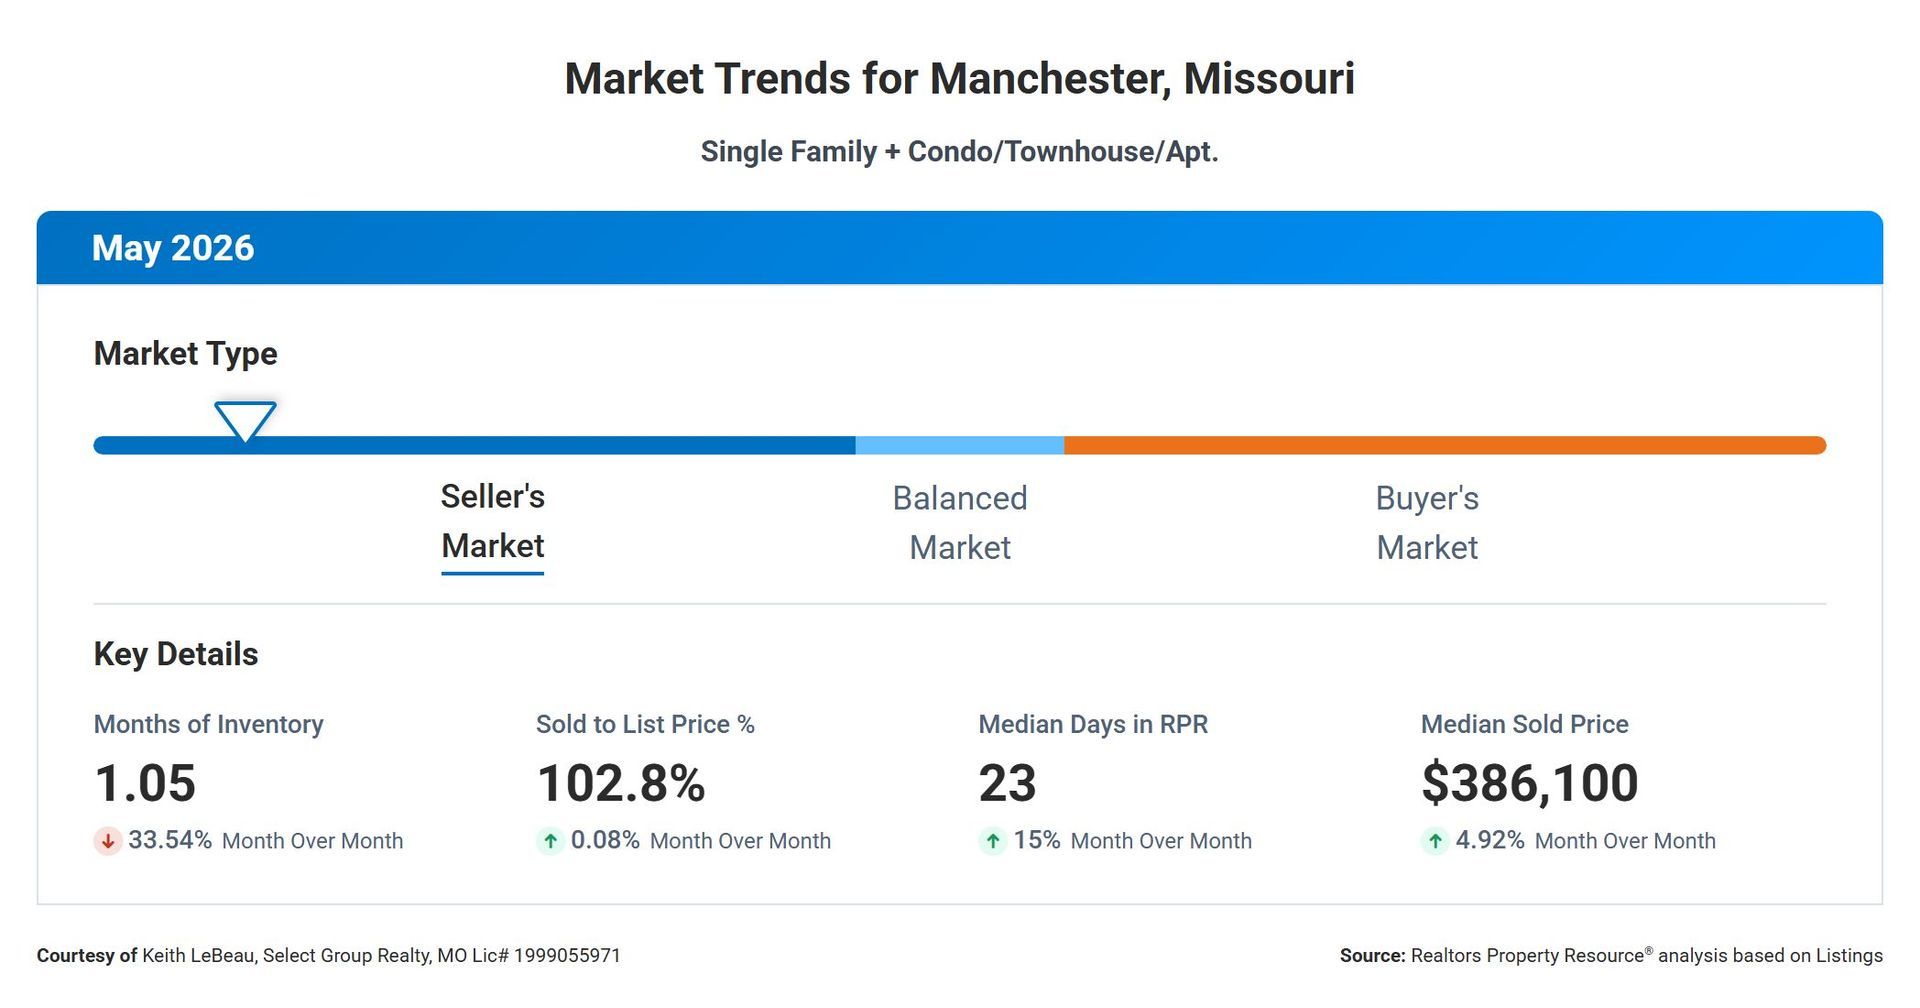Click the green up arrow beside 0.08%
The height and width of the screenshot is (1008, 1920).
click(x=550, y=841)
